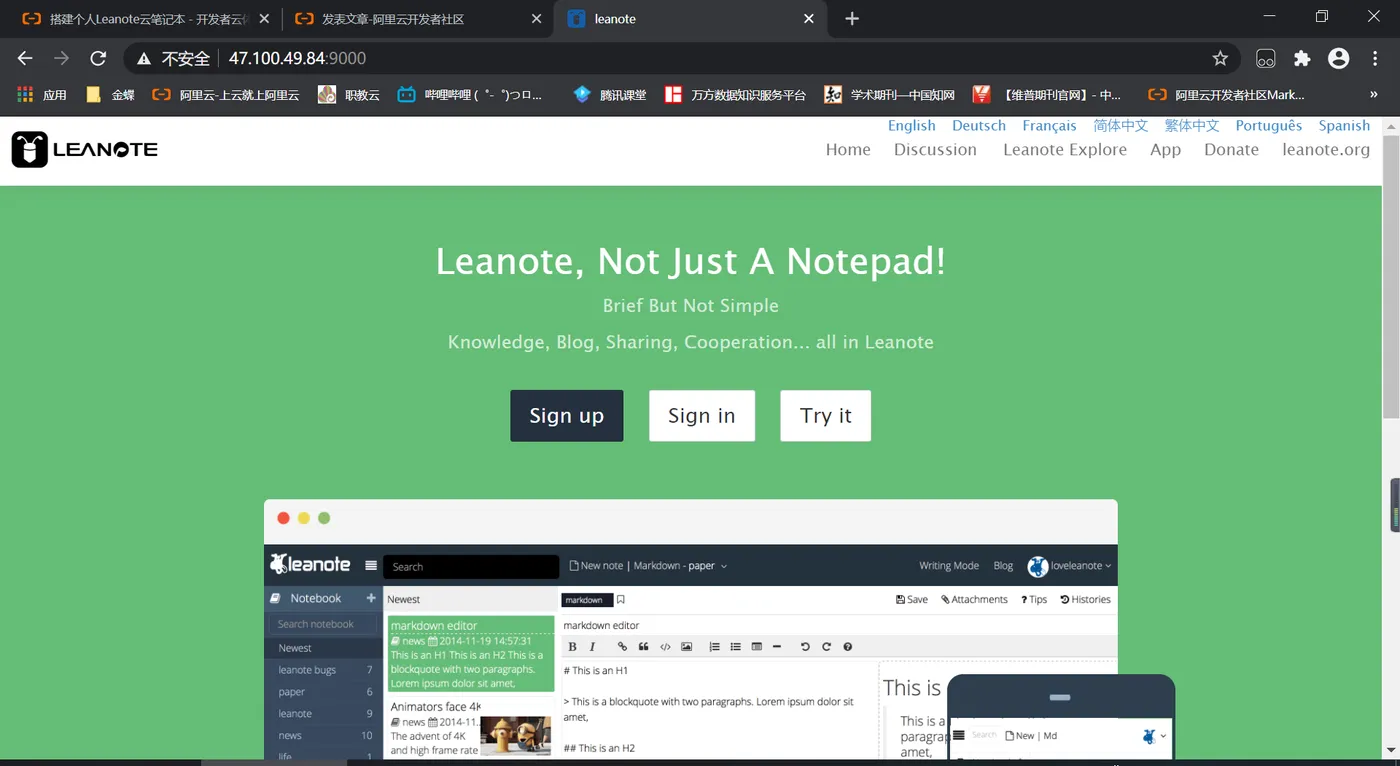Click the not-secure warning triangle icon
Image resolution: width=1400 pixels, height=766 pixels.
tap(144, 59)
